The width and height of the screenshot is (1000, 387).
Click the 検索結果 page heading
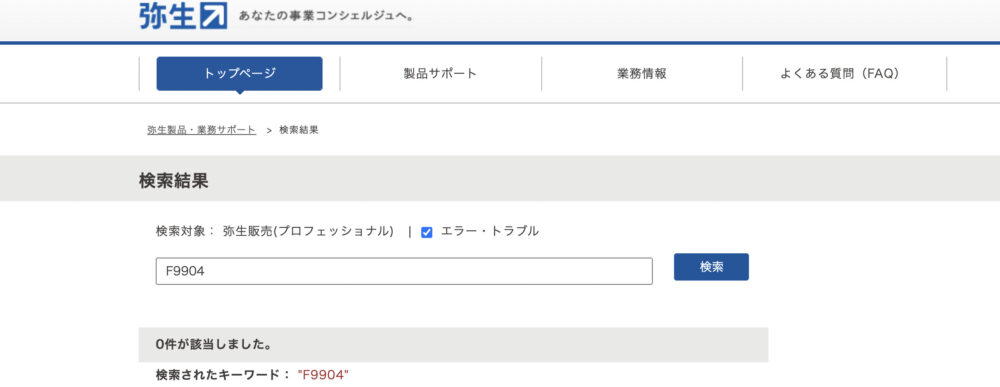[x=173, y=180]
